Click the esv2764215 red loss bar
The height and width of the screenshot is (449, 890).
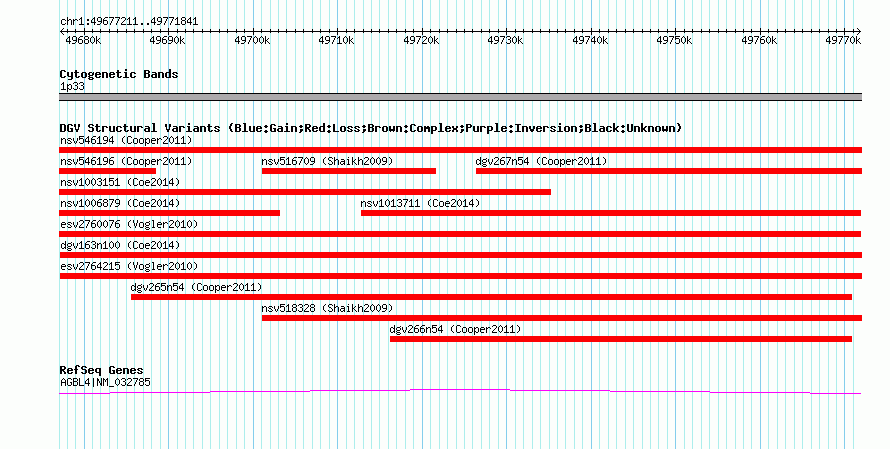point(460,276)
